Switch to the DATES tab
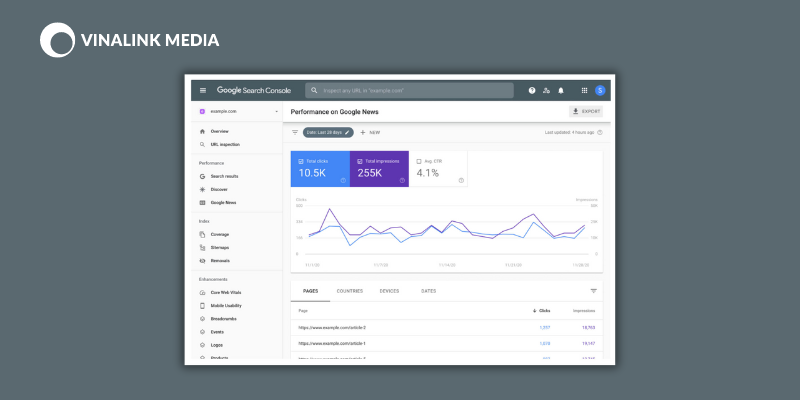Image resolution: width=800 pixels, height=400 pixels. 429,291
